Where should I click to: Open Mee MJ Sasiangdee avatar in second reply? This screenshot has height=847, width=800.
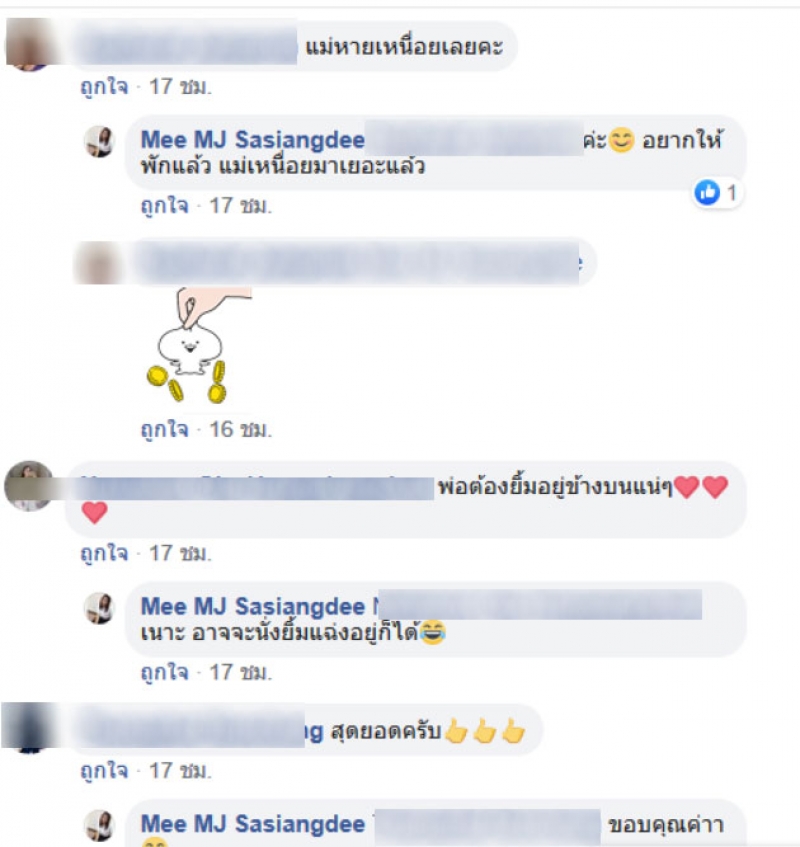pos(99,608)
